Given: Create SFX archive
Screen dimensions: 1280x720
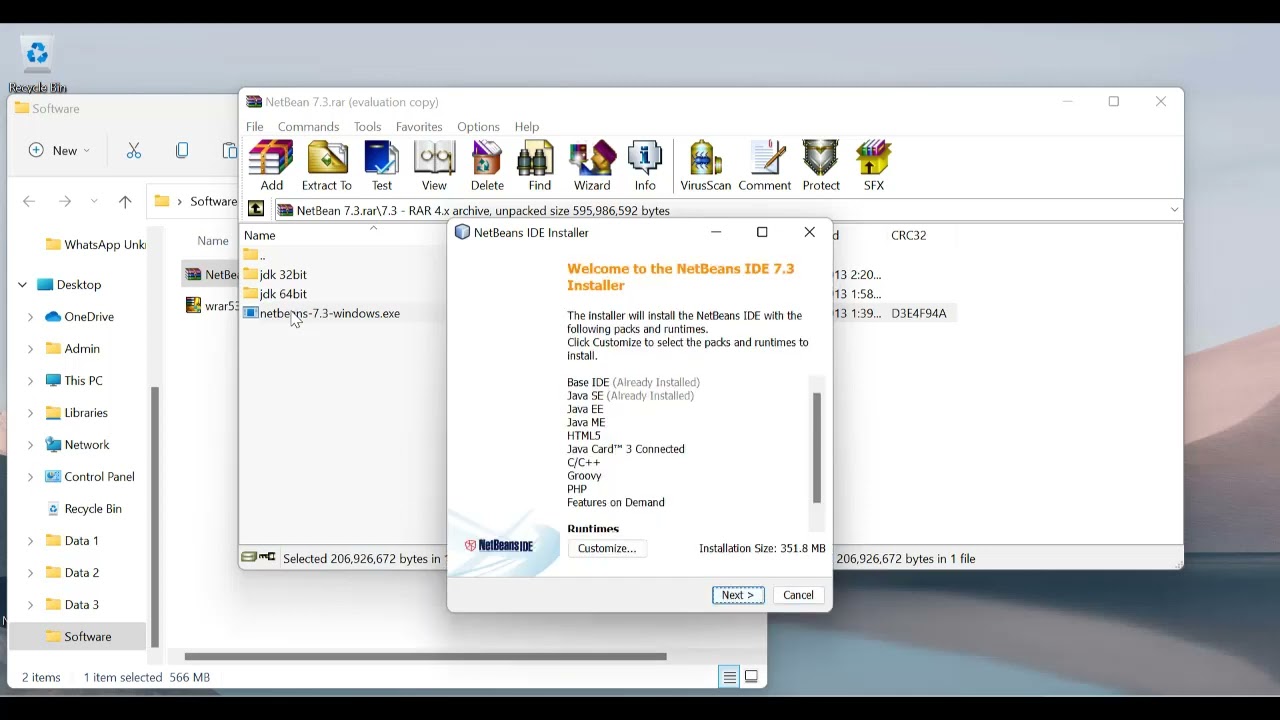Looking at the screenshot, I should (x=874, y=166).
